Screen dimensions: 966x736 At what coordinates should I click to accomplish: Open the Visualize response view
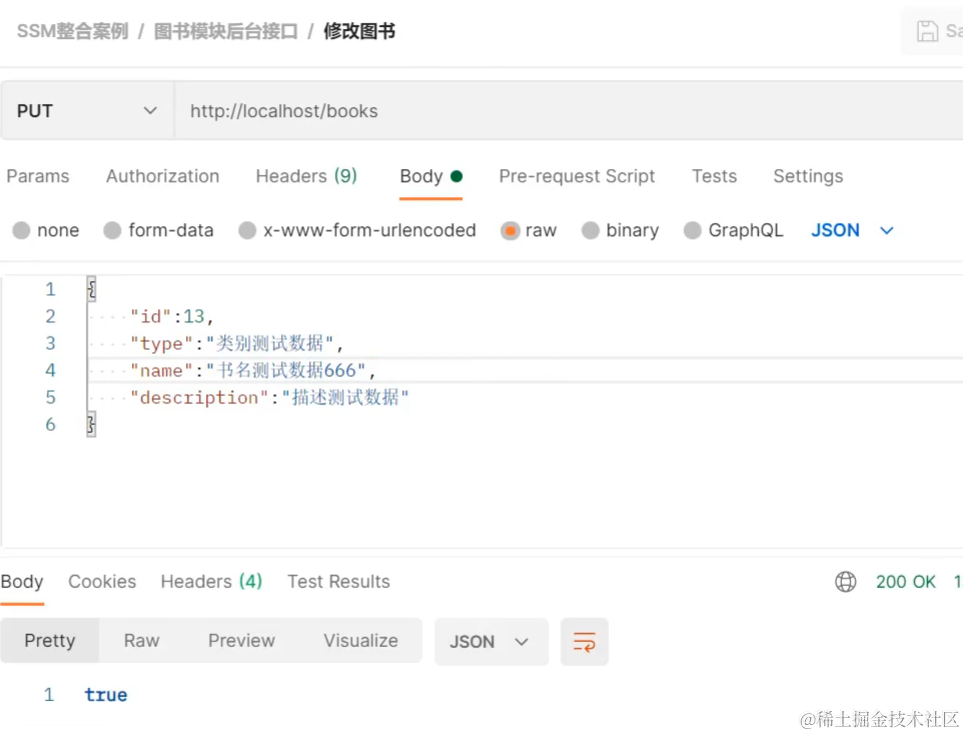click(x=360, y=641)
